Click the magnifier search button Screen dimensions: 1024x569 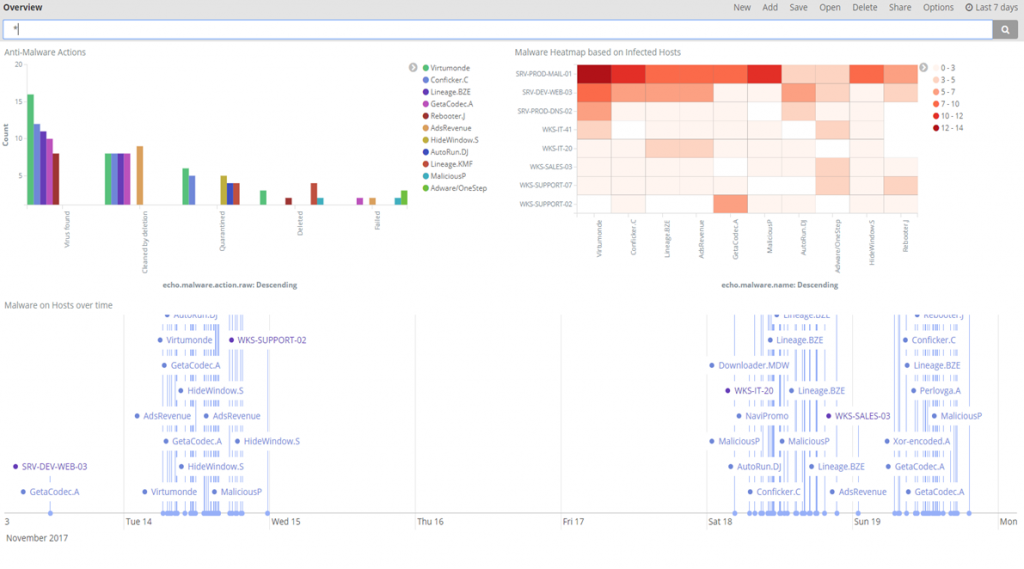point(1006,30)
